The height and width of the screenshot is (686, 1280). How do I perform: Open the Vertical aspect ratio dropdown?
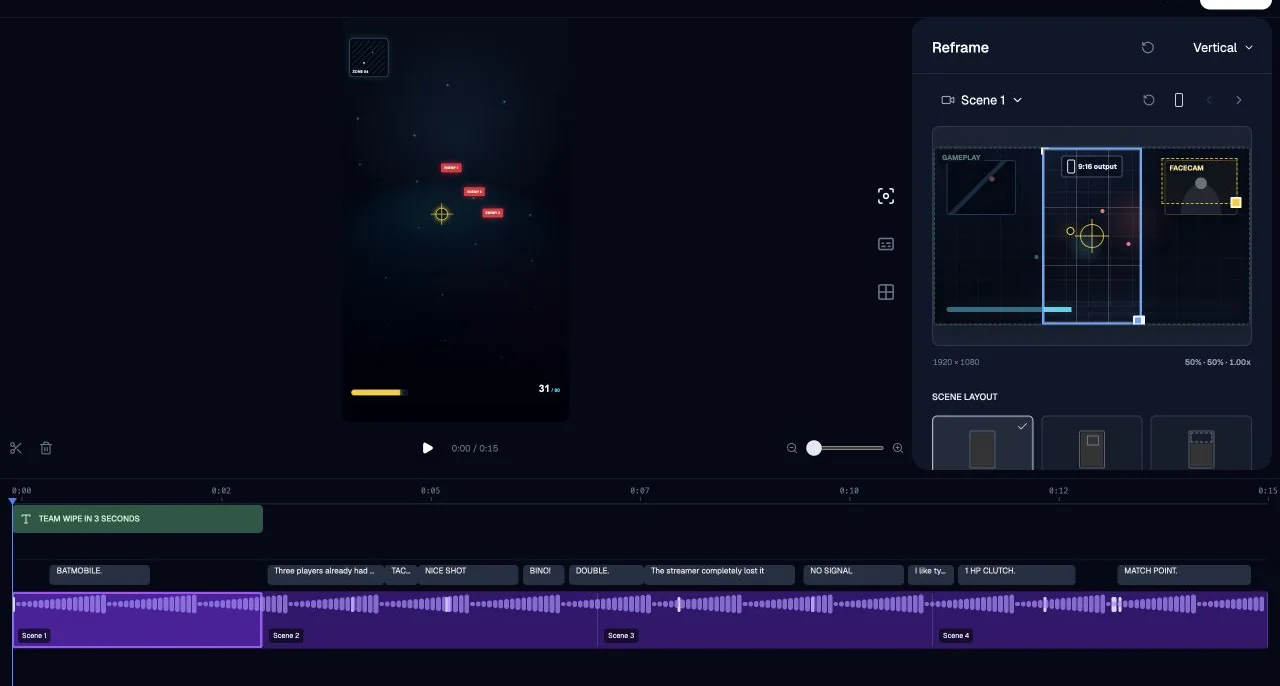(x=1223, y=47)
